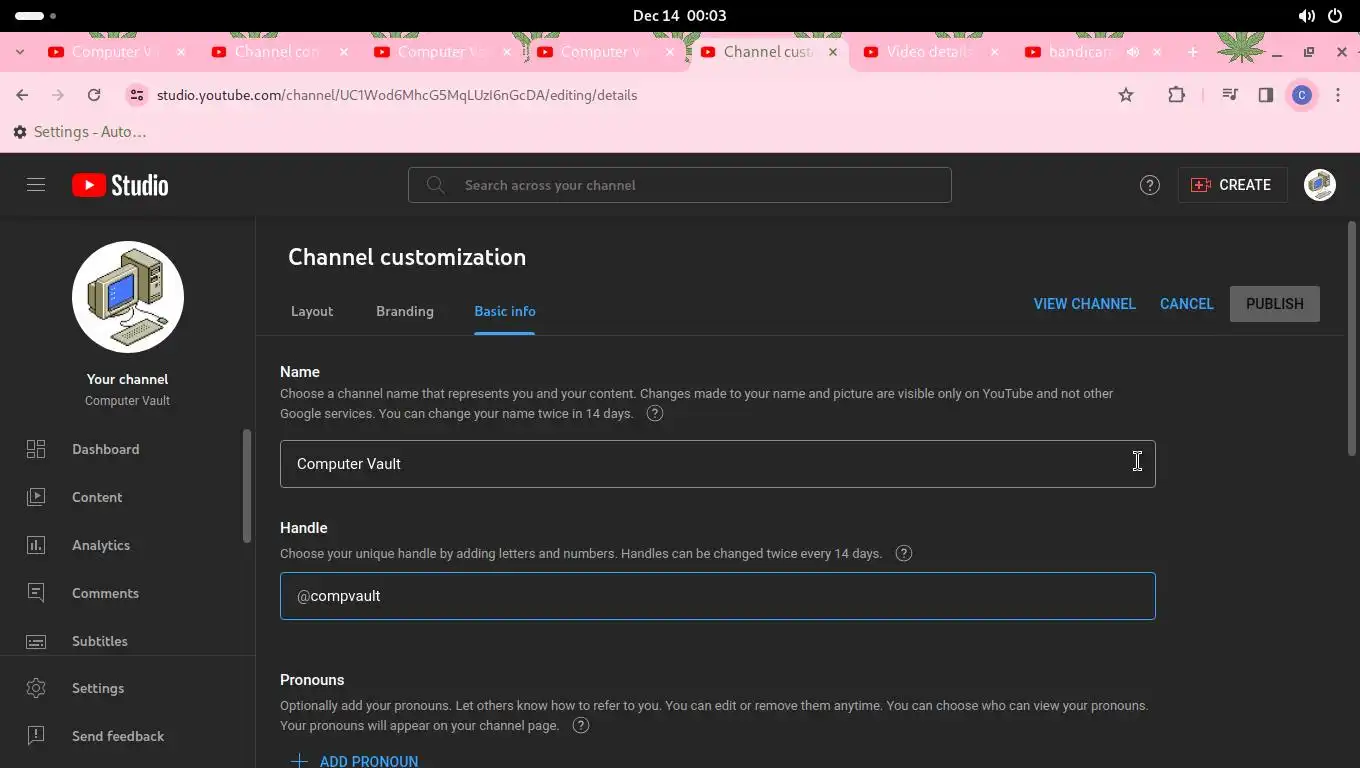Click the YouTube Studio logo

click(x=120, y=185)
